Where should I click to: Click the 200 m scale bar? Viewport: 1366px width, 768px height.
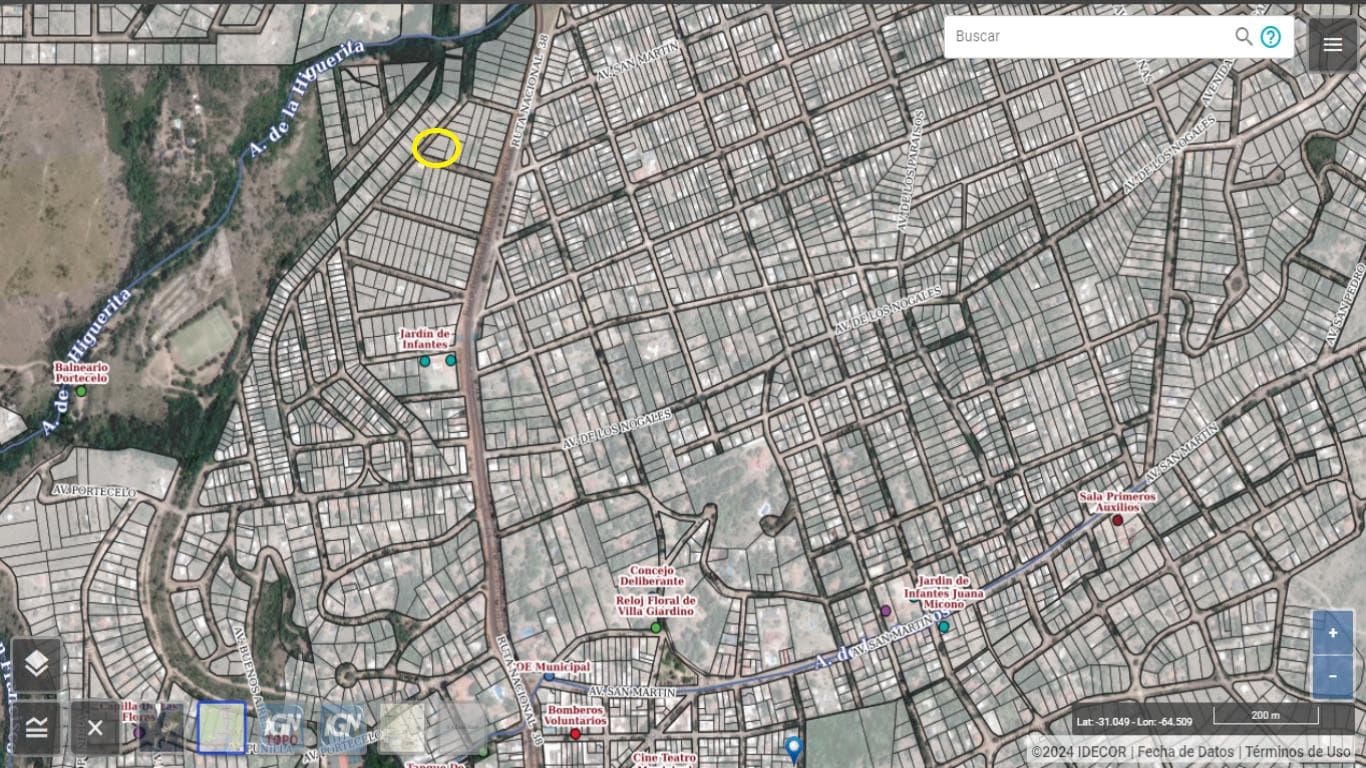(x=1266, y=716)
